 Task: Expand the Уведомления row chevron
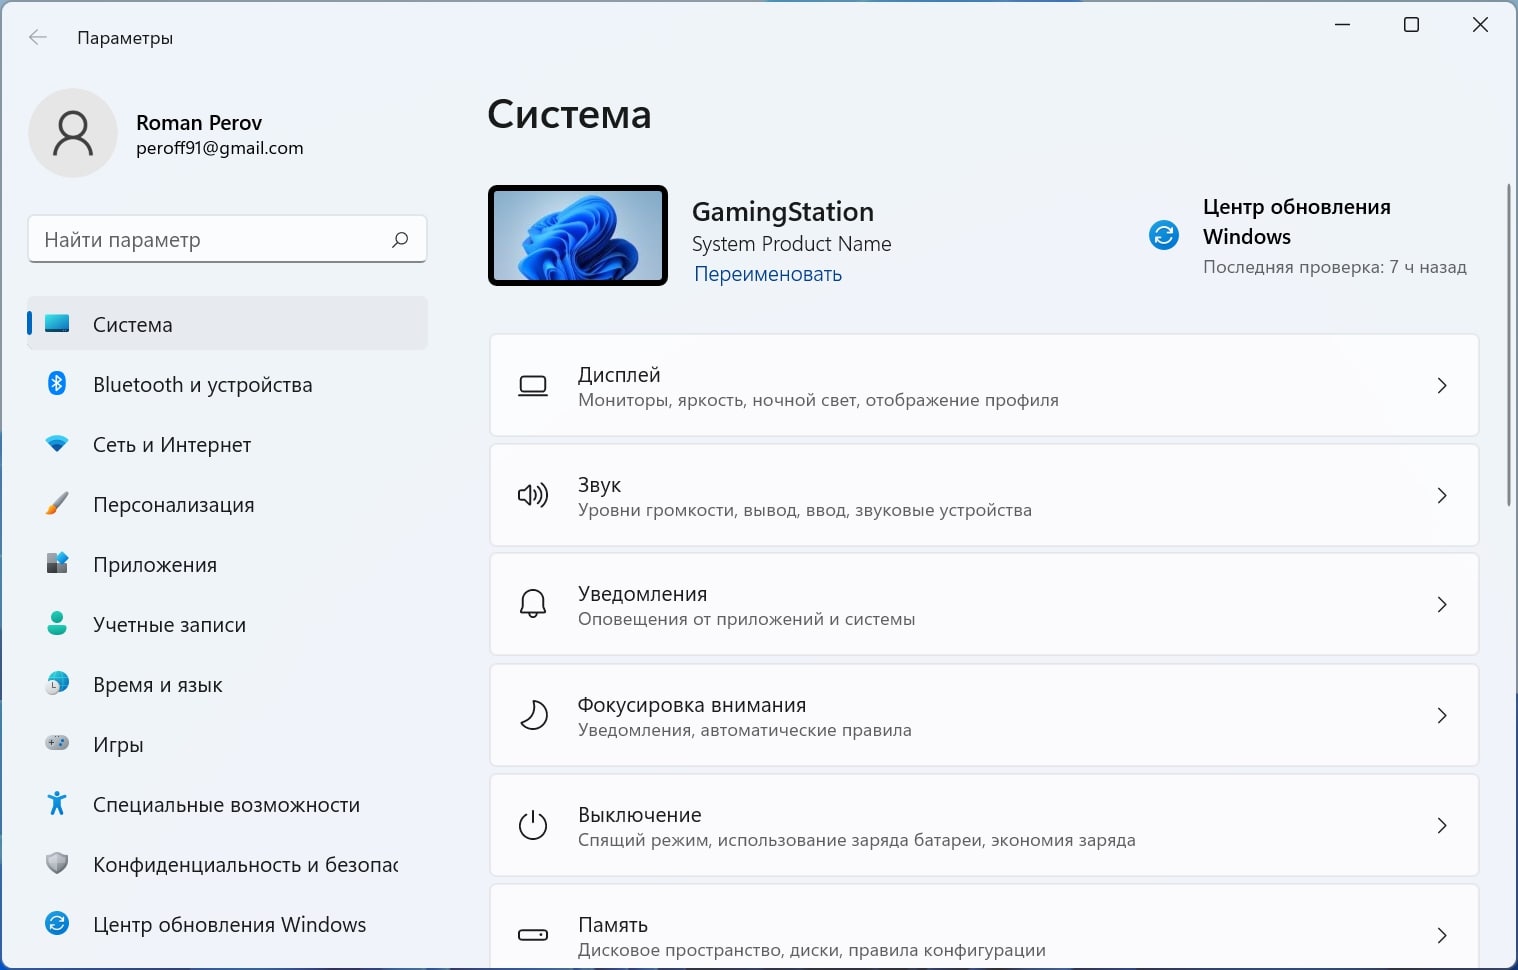point(1442,604)
